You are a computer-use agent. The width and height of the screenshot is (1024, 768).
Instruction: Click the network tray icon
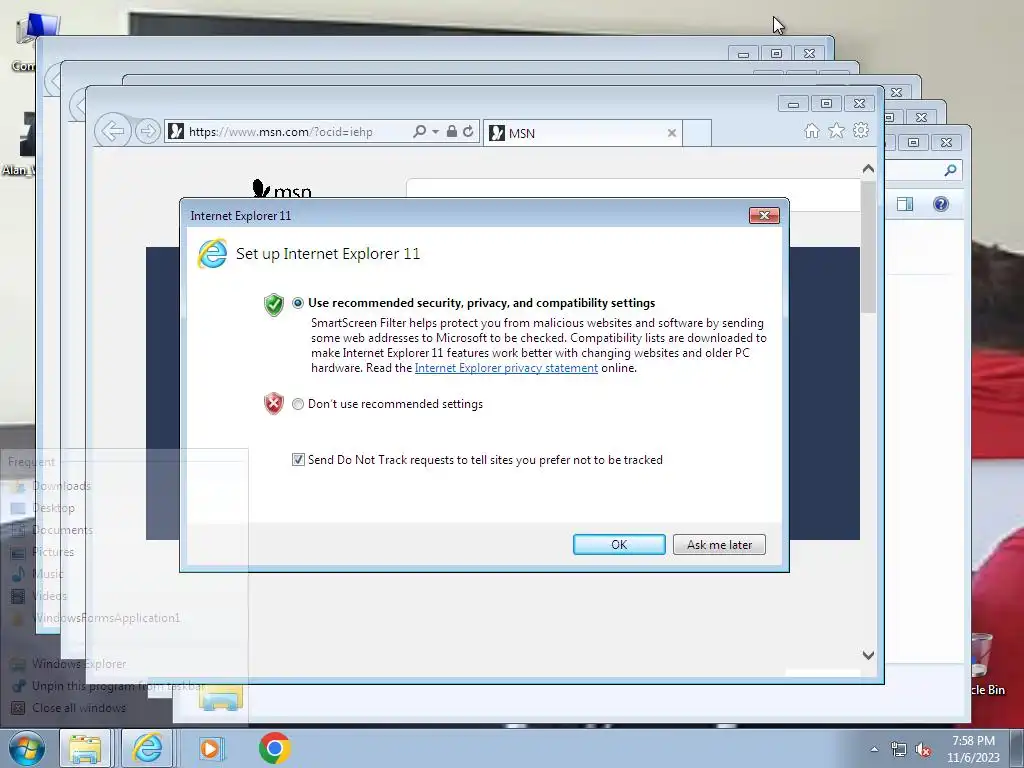tap(899, 750)
